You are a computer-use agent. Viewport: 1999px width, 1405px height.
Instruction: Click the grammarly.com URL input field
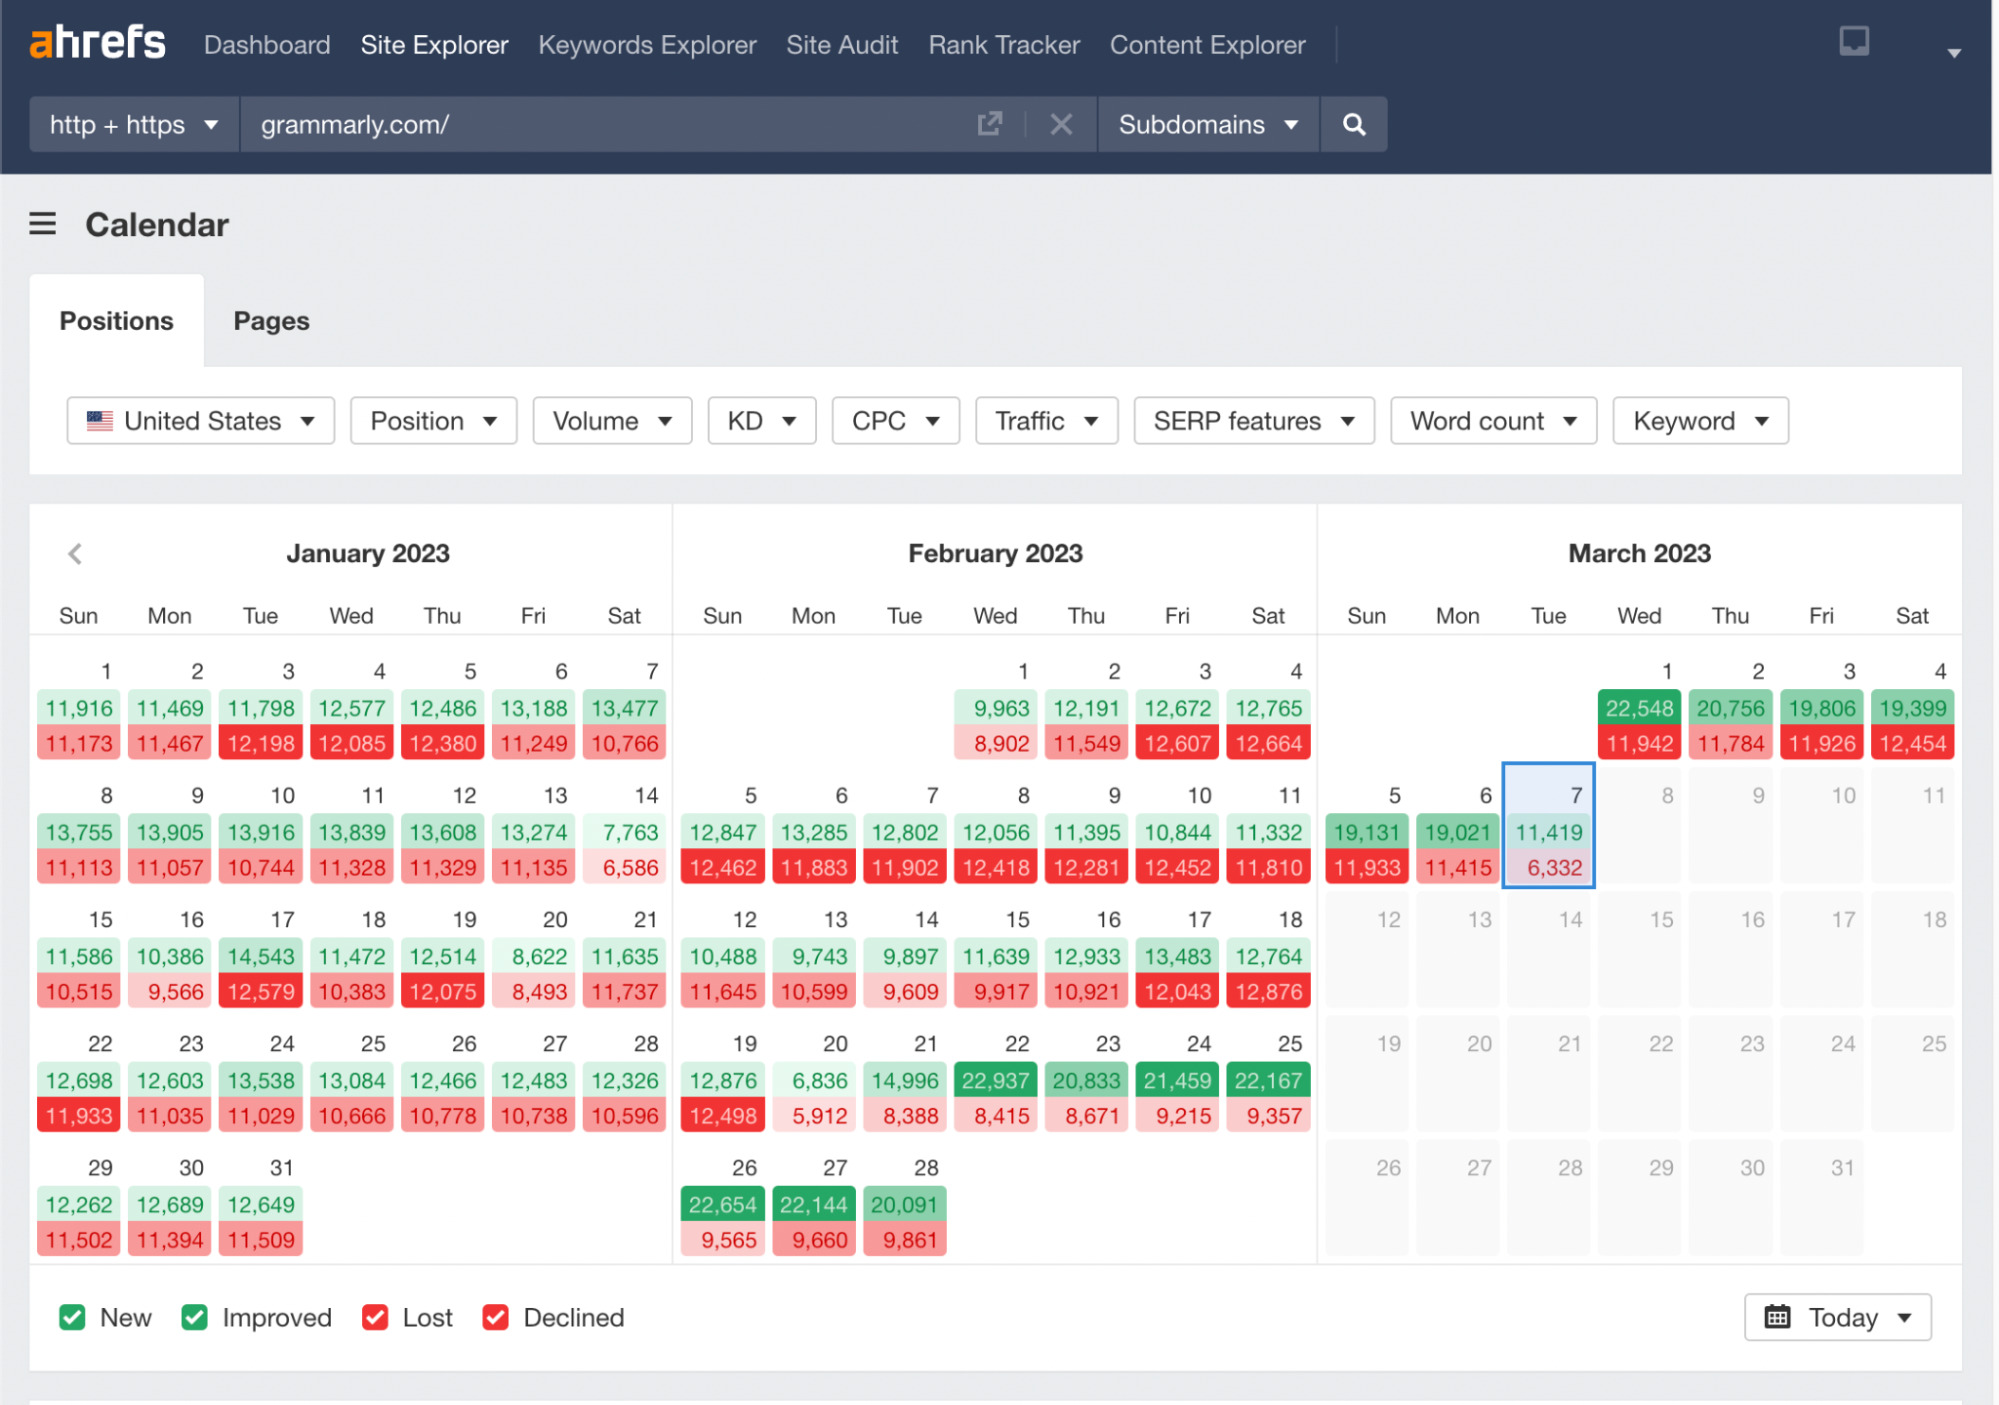[608, 125]
